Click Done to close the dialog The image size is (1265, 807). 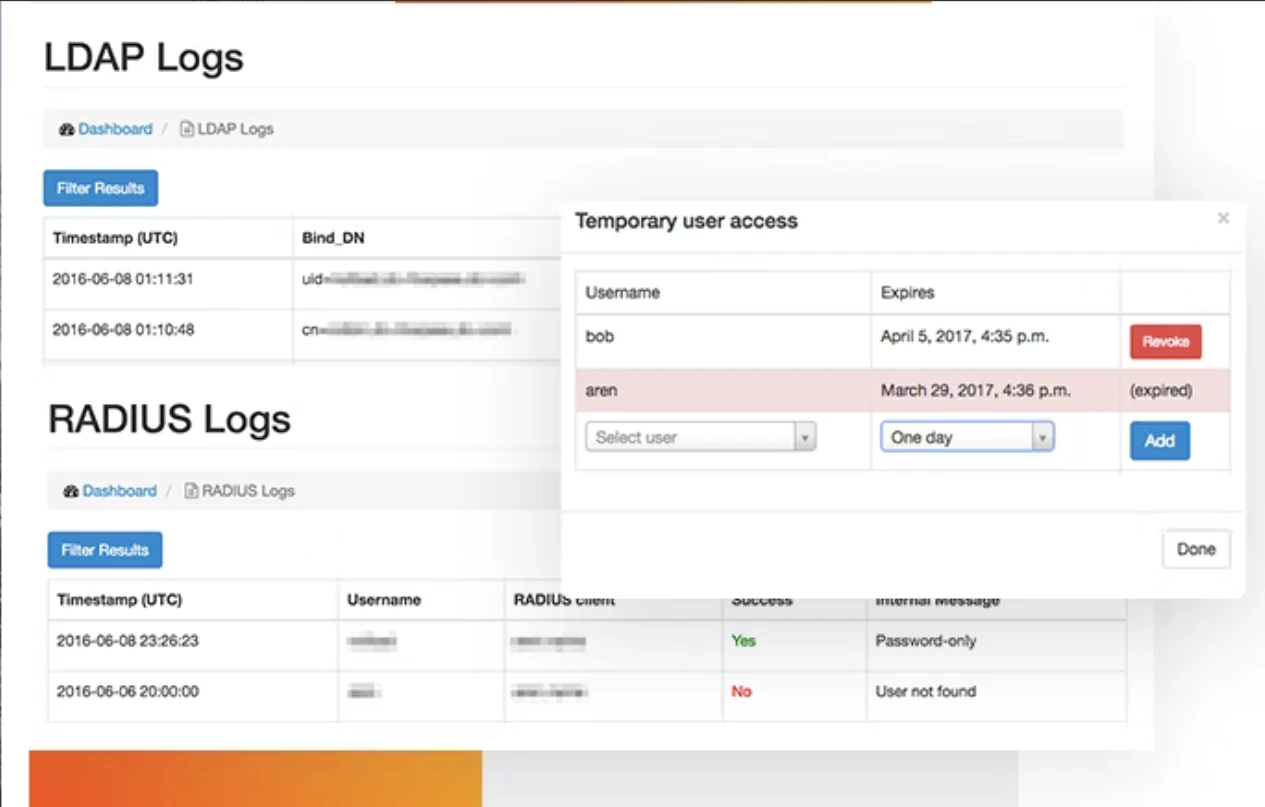(1195, 548)
